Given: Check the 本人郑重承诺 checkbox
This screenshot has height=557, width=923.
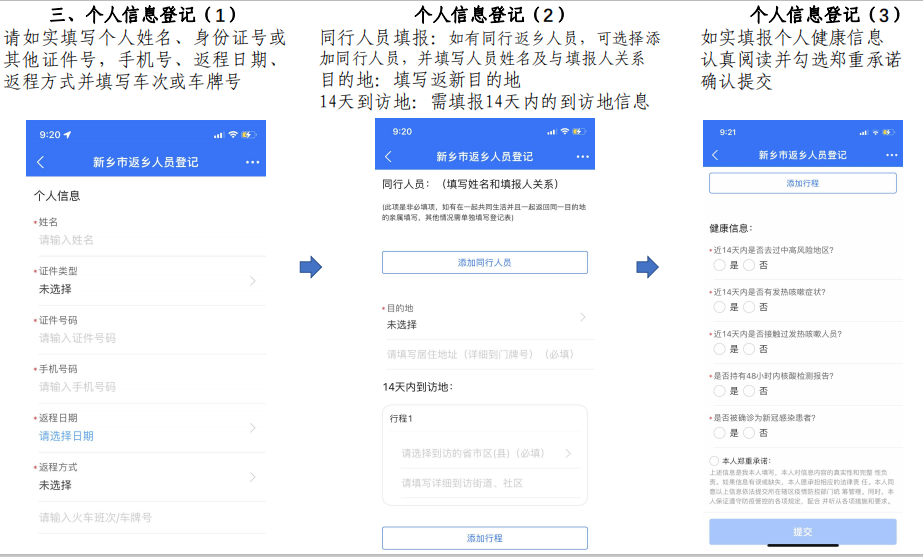Looking at the screenshot, I should pyautogui.click(x=713, y=460).
